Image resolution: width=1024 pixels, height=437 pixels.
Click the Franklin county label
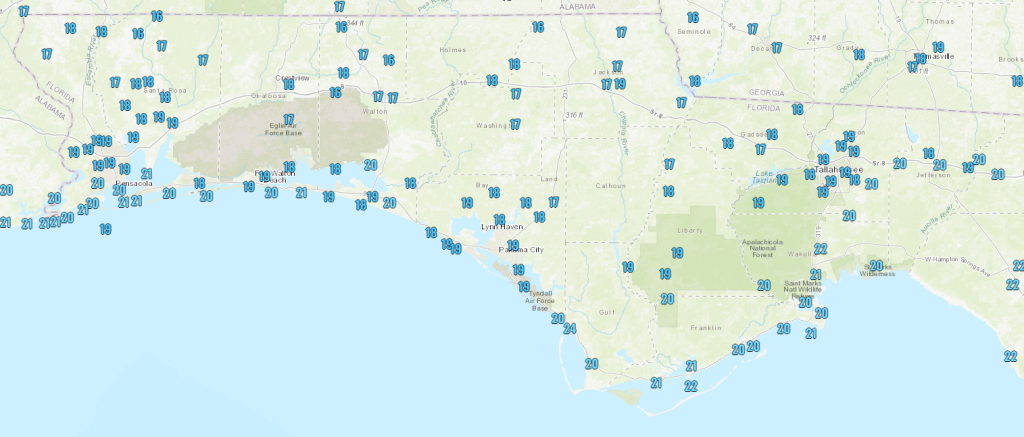[700, 327]
